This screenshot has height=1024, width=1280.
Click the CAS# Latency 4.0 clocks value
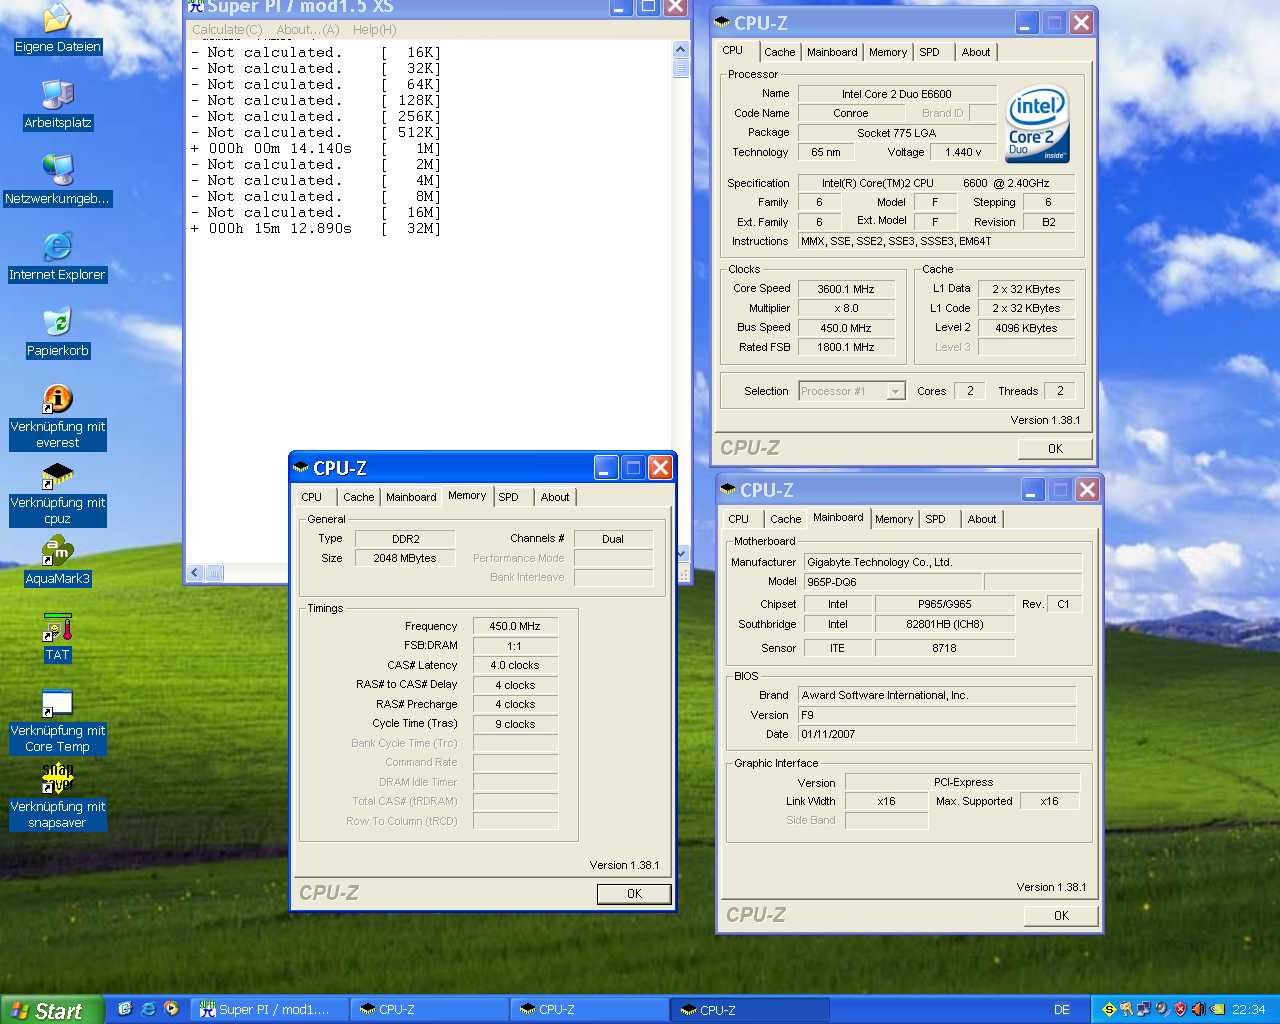coord(515,665)
